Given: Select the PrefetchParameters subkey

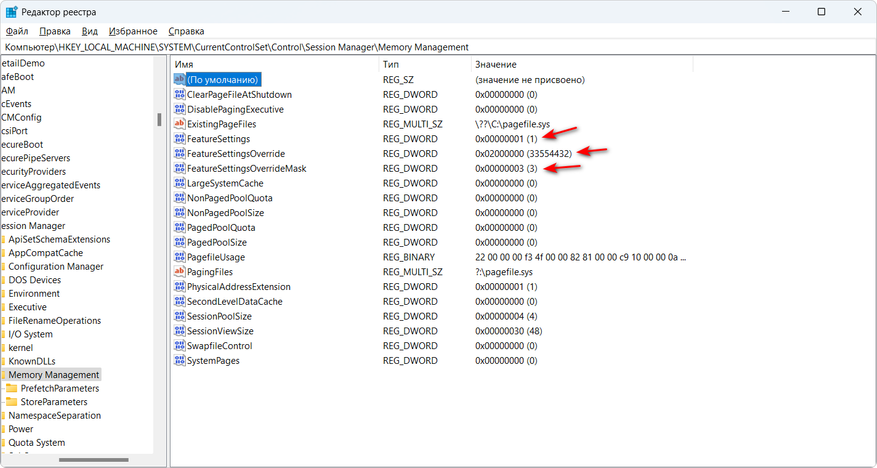Looking at the screenshot, I should pos(60,388).
